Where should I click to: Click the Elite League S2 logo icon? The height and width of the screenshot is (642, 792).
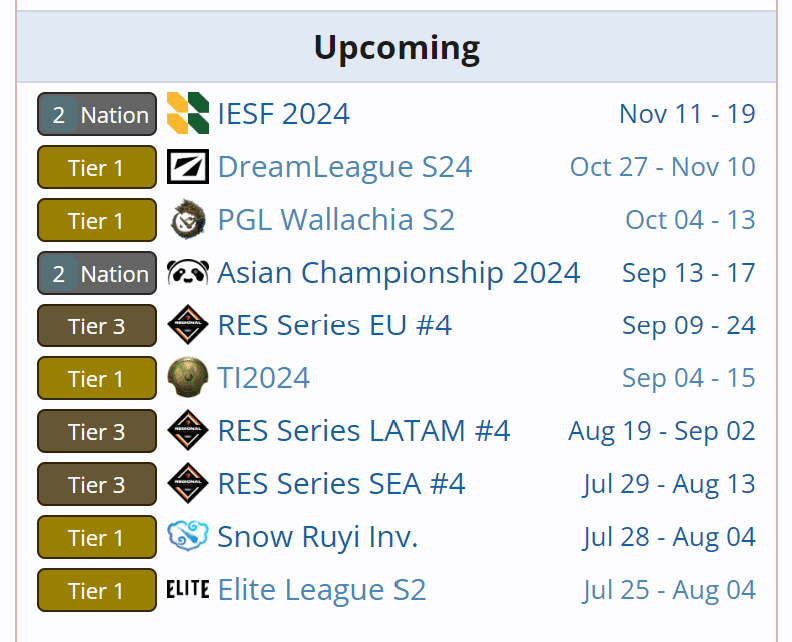pos(188,590)
